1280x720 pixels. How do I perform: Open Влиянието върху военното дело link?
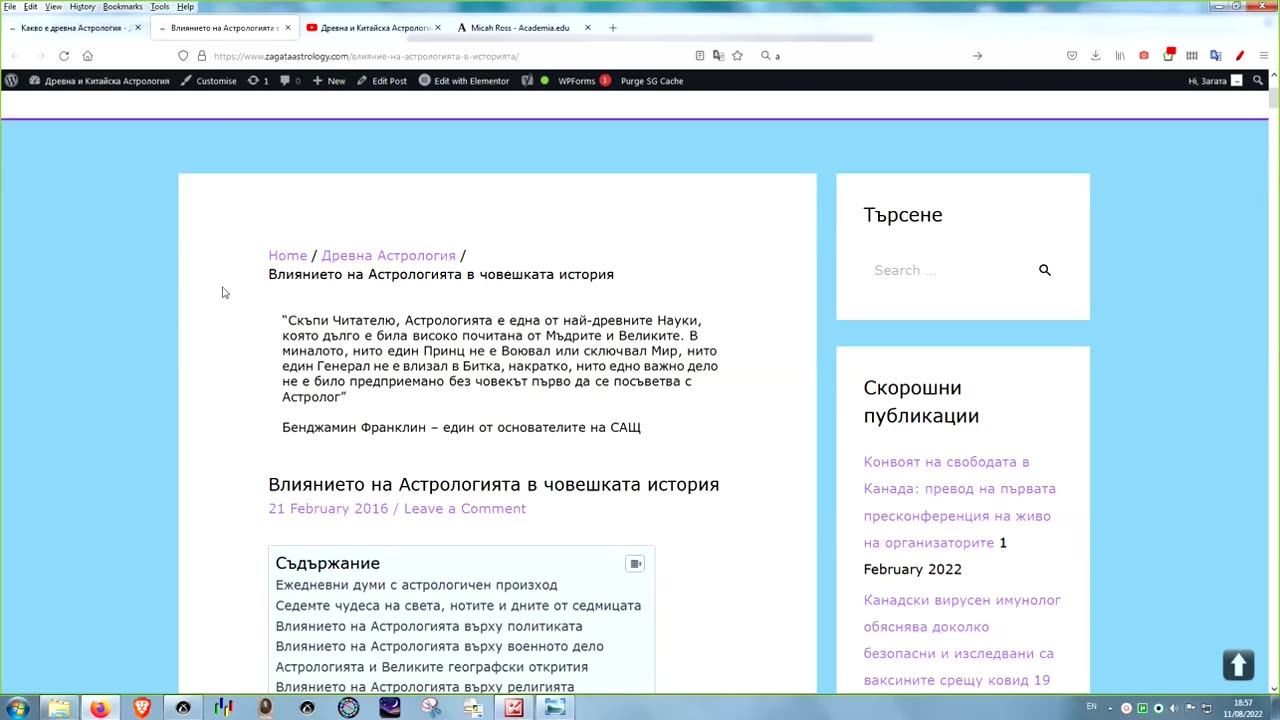click(x=439, y=647)
